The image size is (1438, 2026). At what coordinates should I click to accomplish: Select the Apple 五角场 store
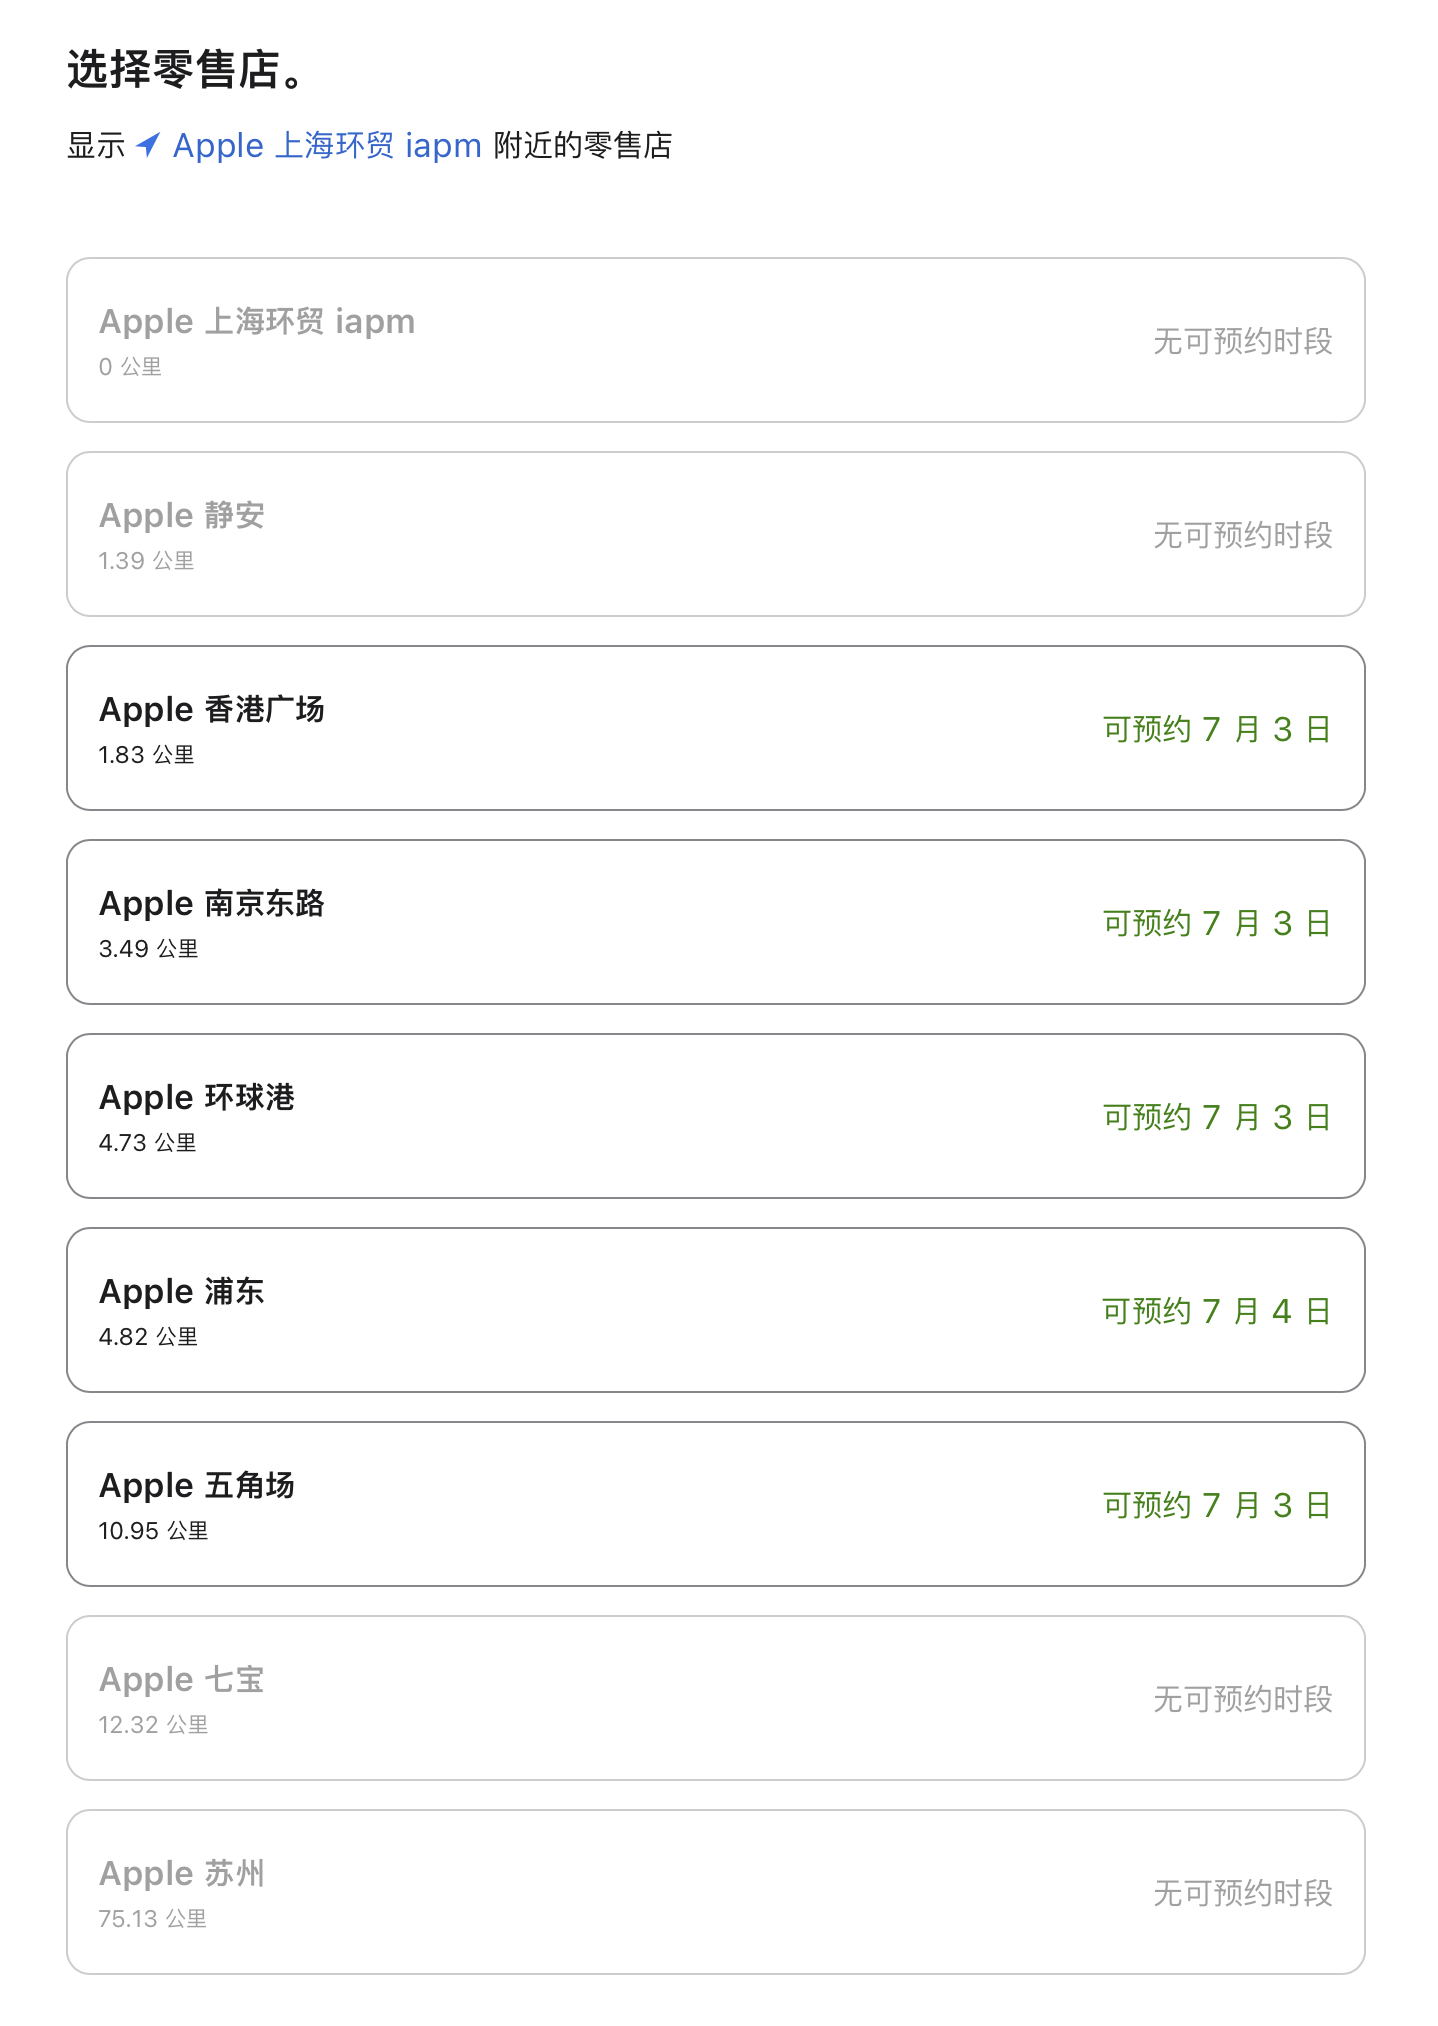pos(715,1504)
